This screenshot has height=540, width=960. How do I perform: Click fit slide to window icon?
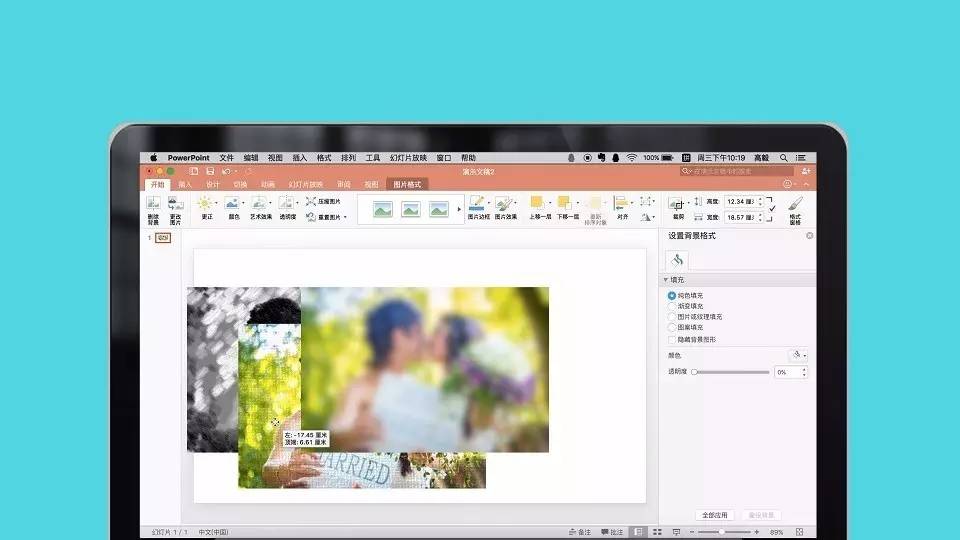(799, 532)
